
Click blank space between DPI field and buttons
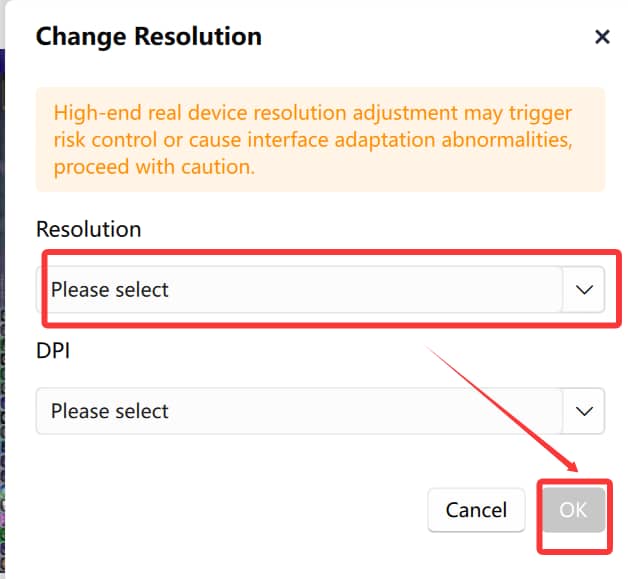[300, 460]
